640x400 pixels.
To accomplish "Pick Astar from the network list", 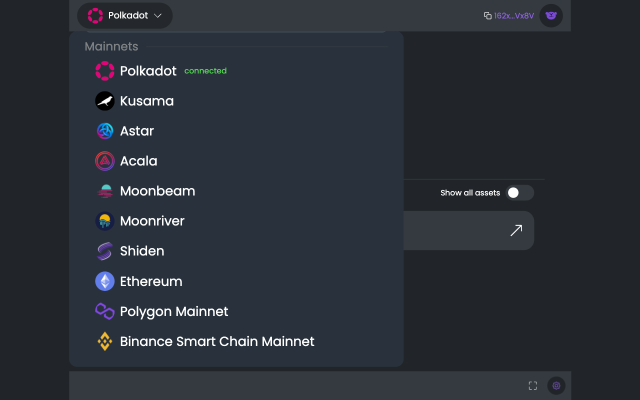I will [x=137, y=131].
